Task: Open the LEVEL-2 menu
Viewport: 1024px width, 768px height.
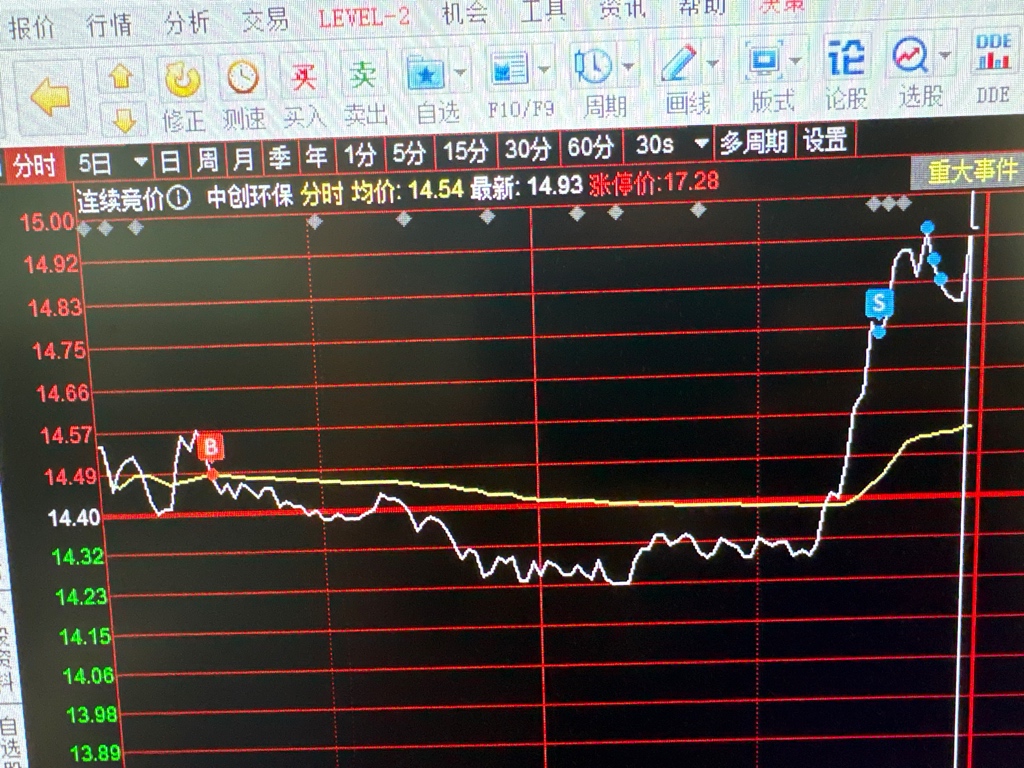Action: click(364, 17)
